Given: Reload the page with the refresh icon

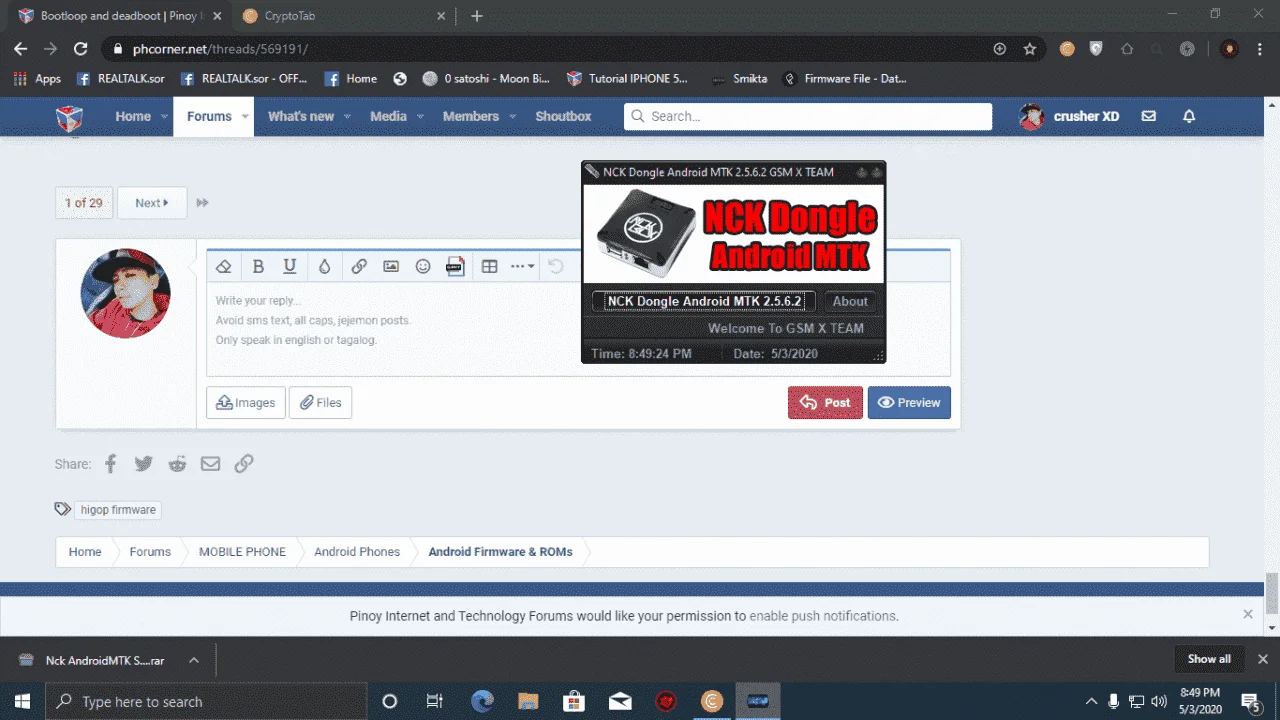Looking at the screenshot, I should coord(81,49).
